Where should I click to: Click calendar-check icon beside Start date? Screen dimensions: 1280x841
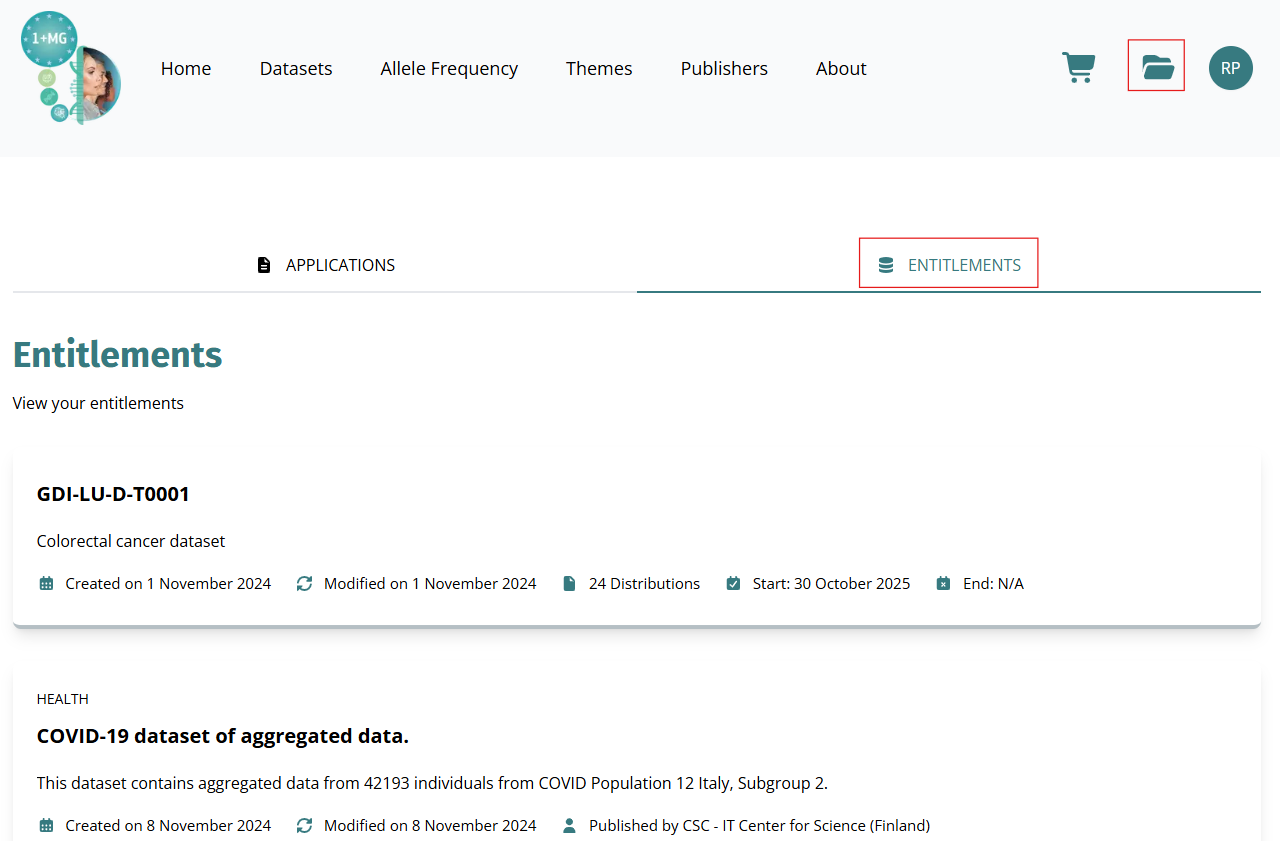[x=733, y=583]
